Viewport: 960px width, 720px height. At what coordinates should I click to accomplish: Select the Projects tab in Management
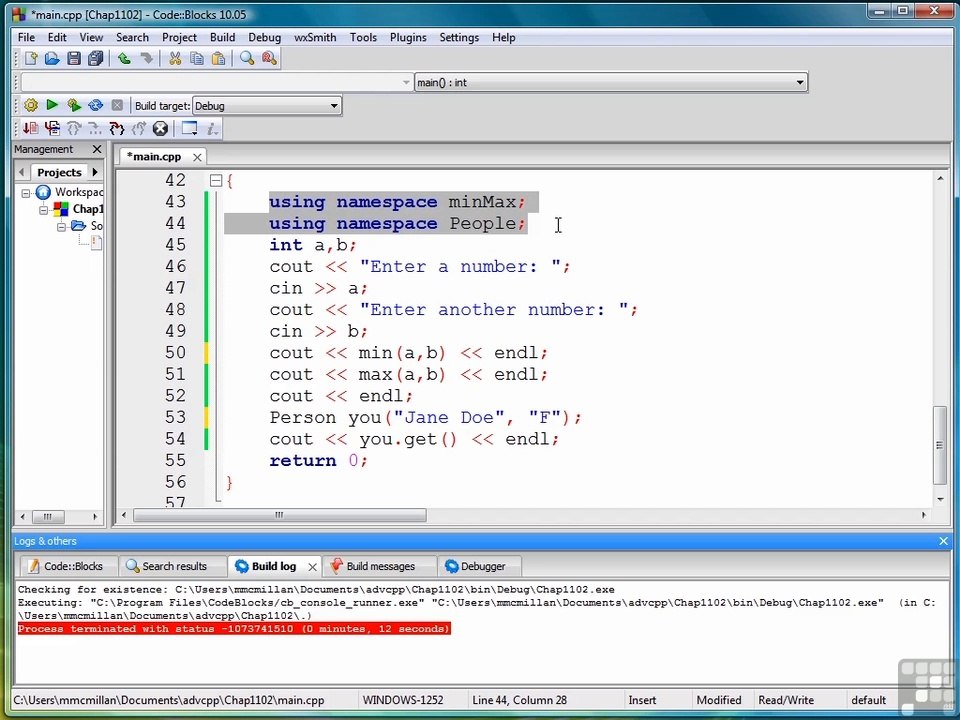(x=59, y=172)
